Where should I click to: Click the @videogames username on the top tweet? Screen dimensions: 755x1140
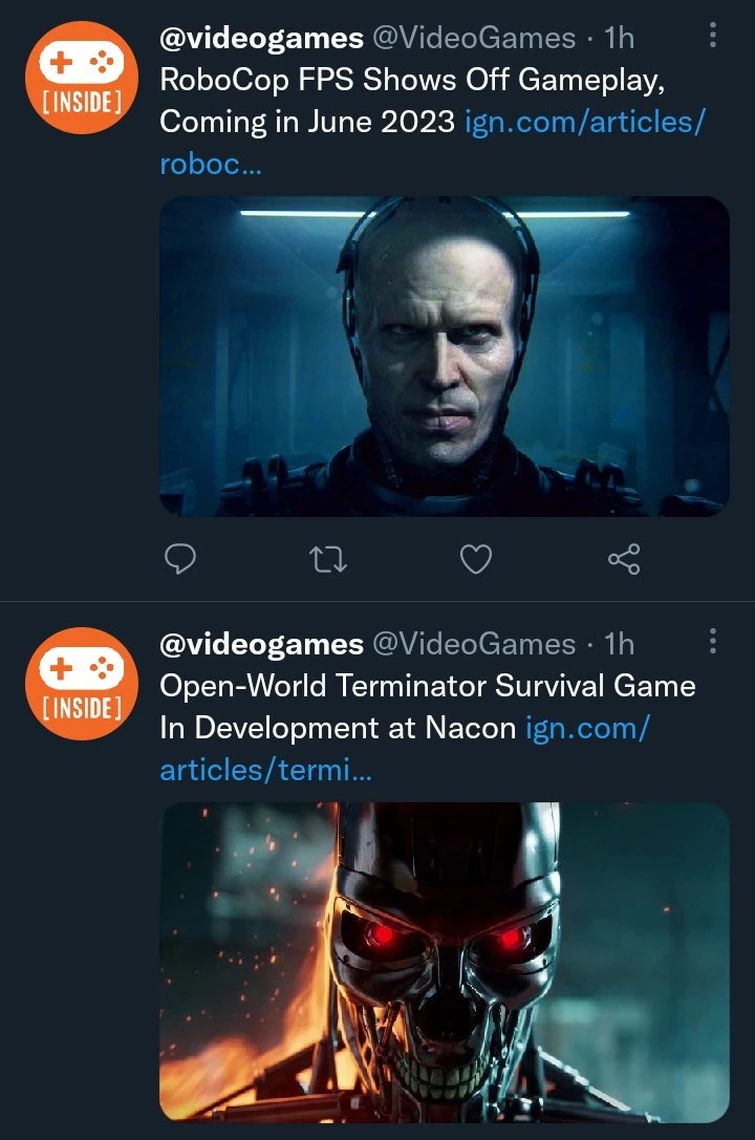coord(261,37)
